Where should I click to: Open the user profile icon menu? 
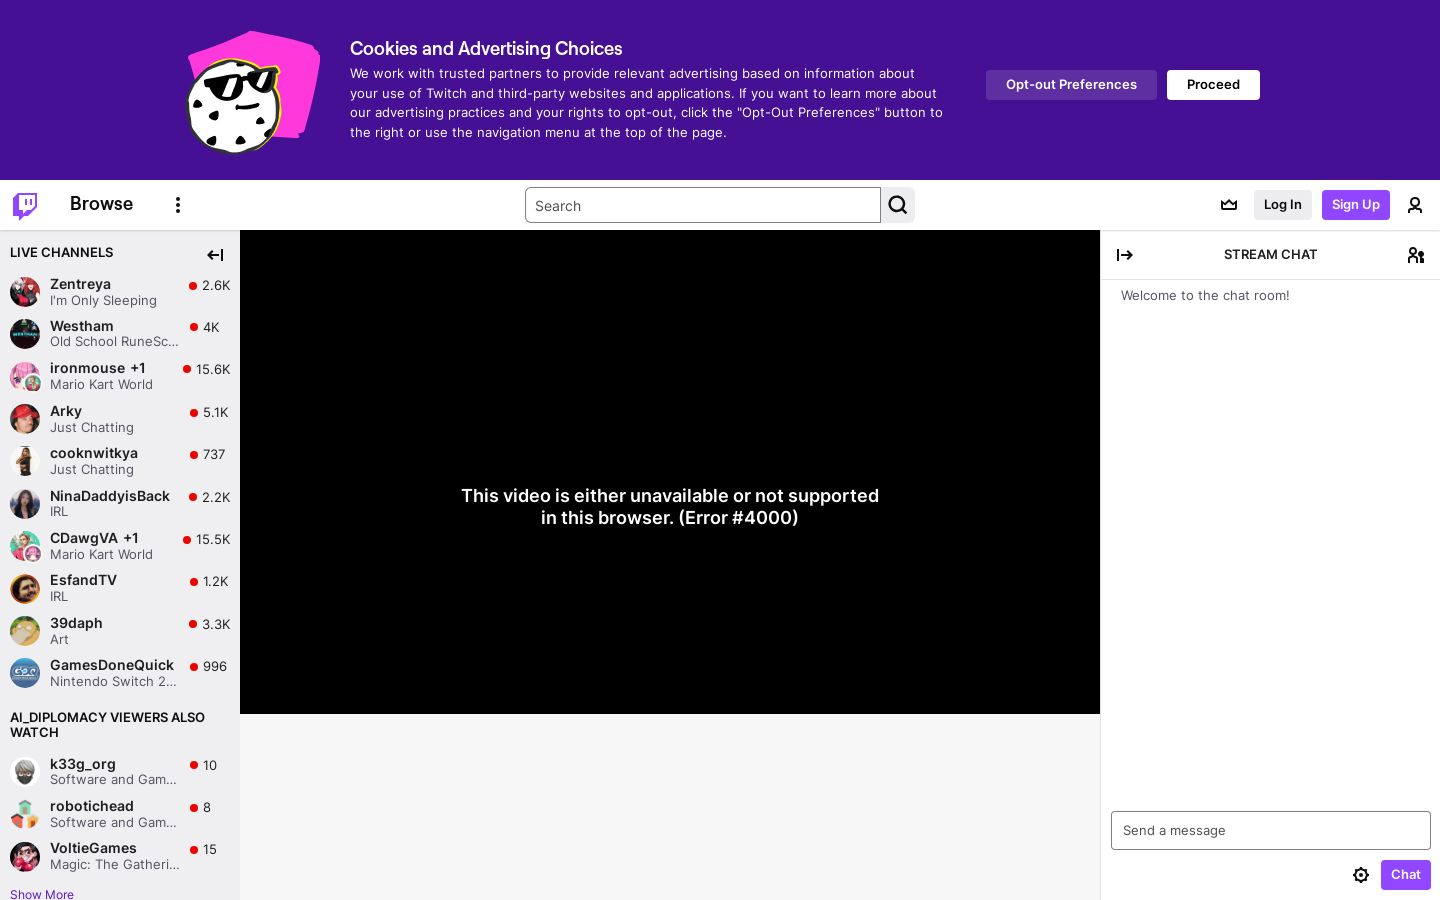coord(1415,205)
